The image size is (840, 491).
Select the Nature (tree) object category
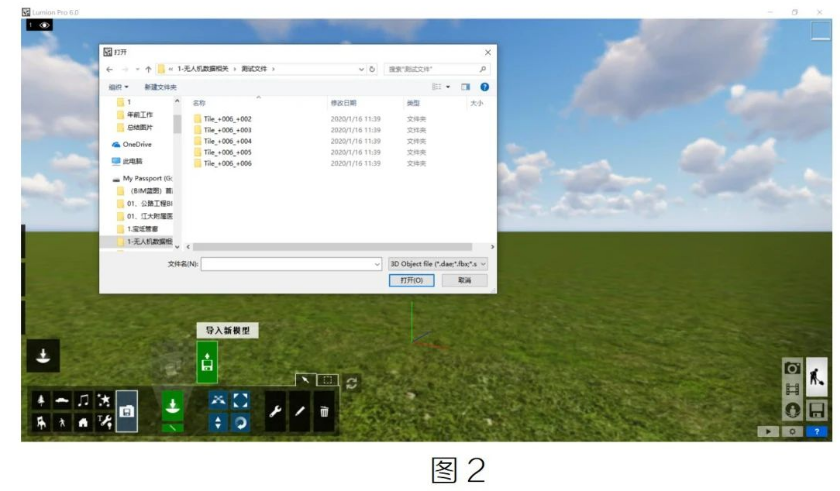(x=41, y=400)
